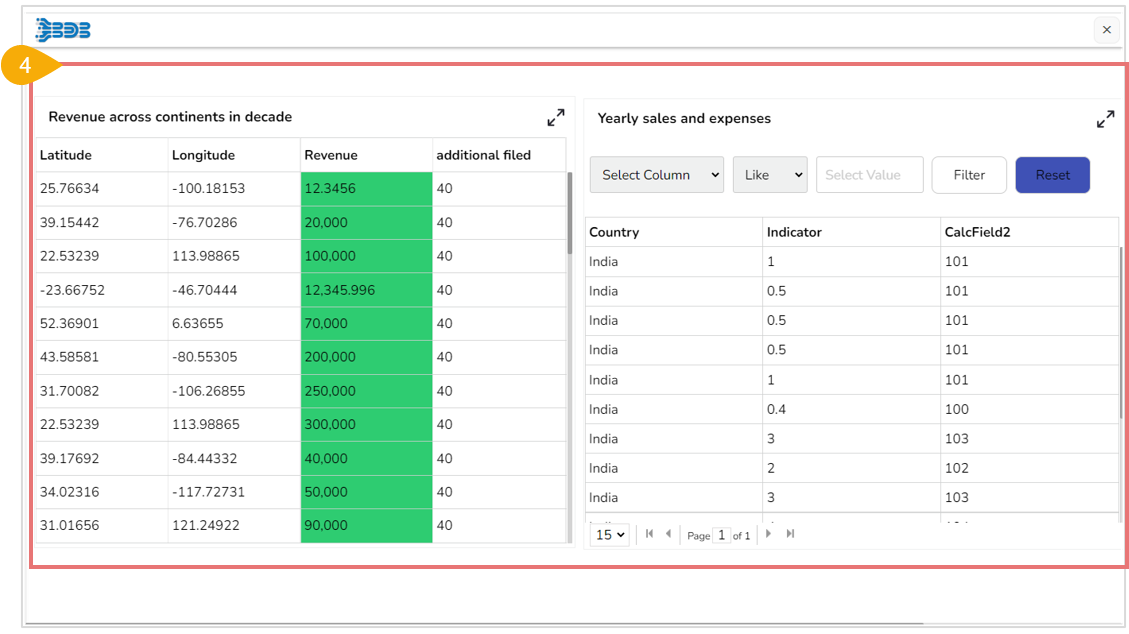Click the page number input box
This screenshot has width=1129, height=634.
722,535
